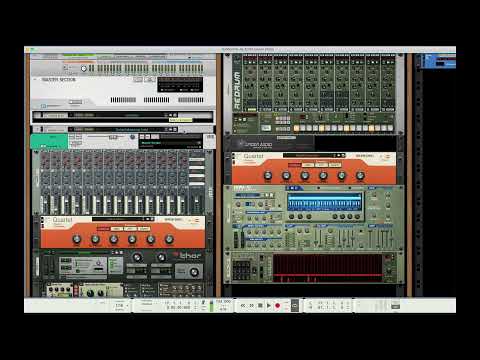The width and height of the screenshot is (480, 360).
Task: Click the transport Fast Forward button
Action: (252, 305)
